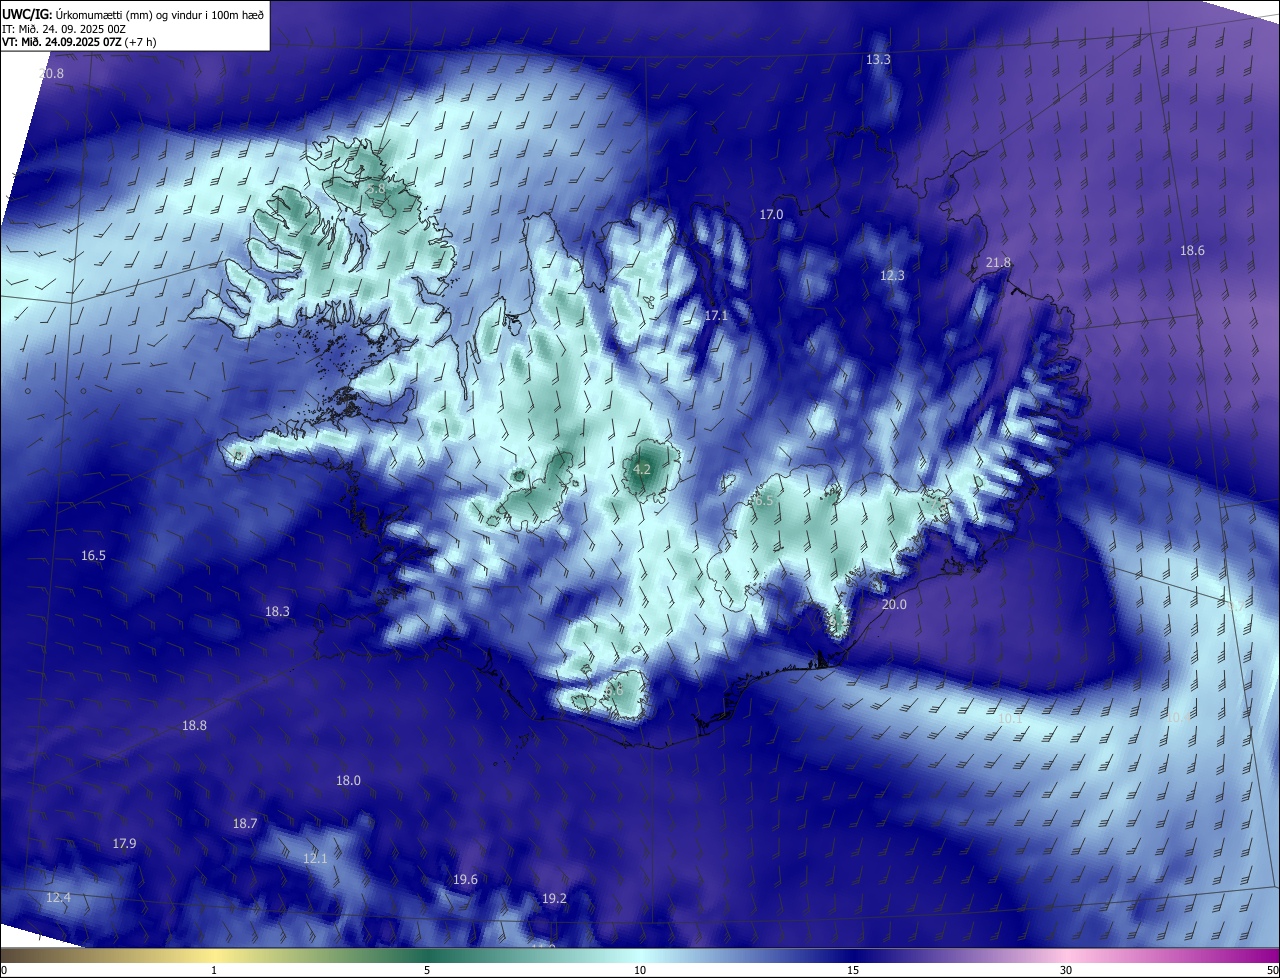Click the 10.1 value label

point(1010,719)
